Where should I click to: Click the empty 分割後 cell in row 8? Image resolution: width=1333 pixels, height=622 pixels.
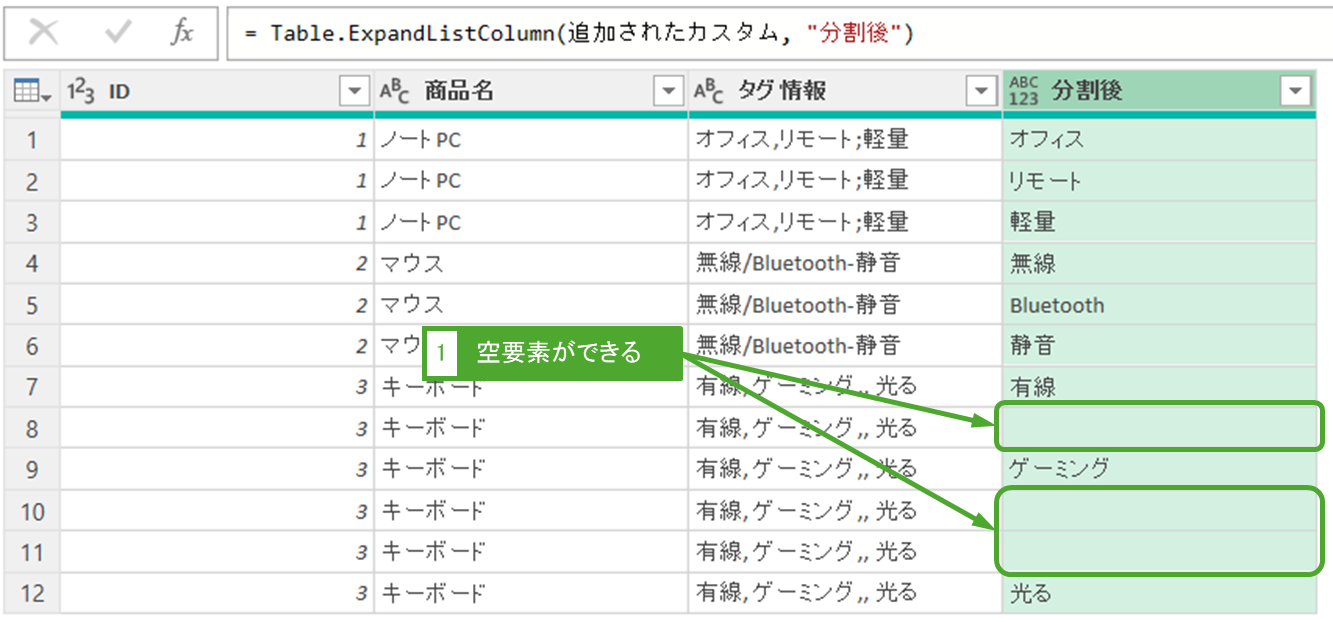1158,427
